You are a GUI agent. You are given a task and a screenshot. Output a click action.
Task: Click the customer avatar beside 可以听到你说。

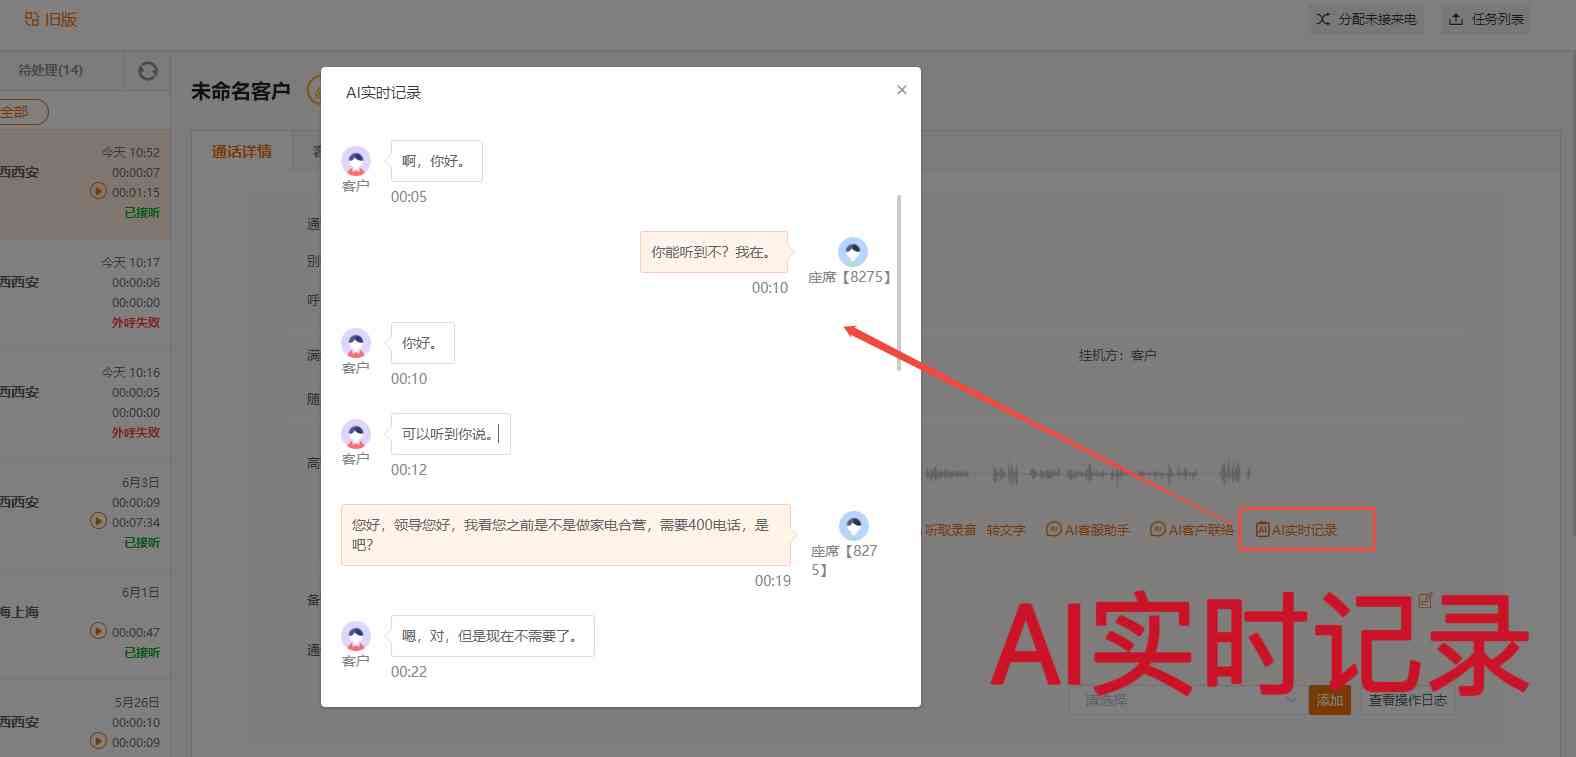[x=356, y=434]
